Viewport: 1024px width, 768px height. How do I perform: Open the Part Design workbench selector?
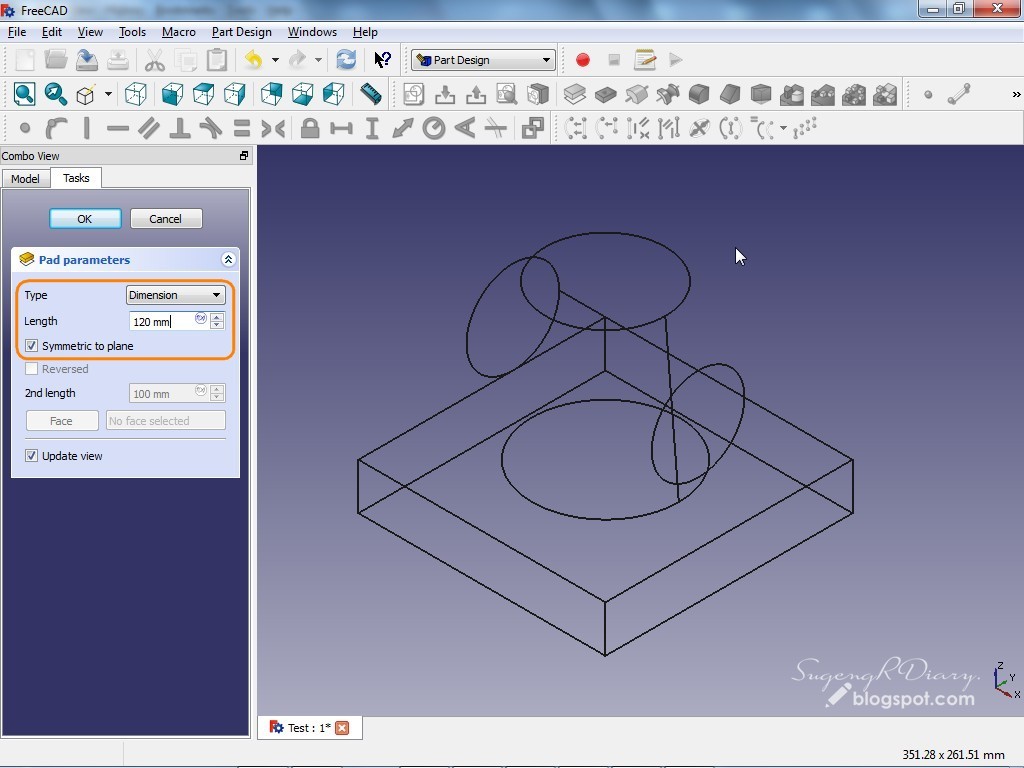pos(482,59)
